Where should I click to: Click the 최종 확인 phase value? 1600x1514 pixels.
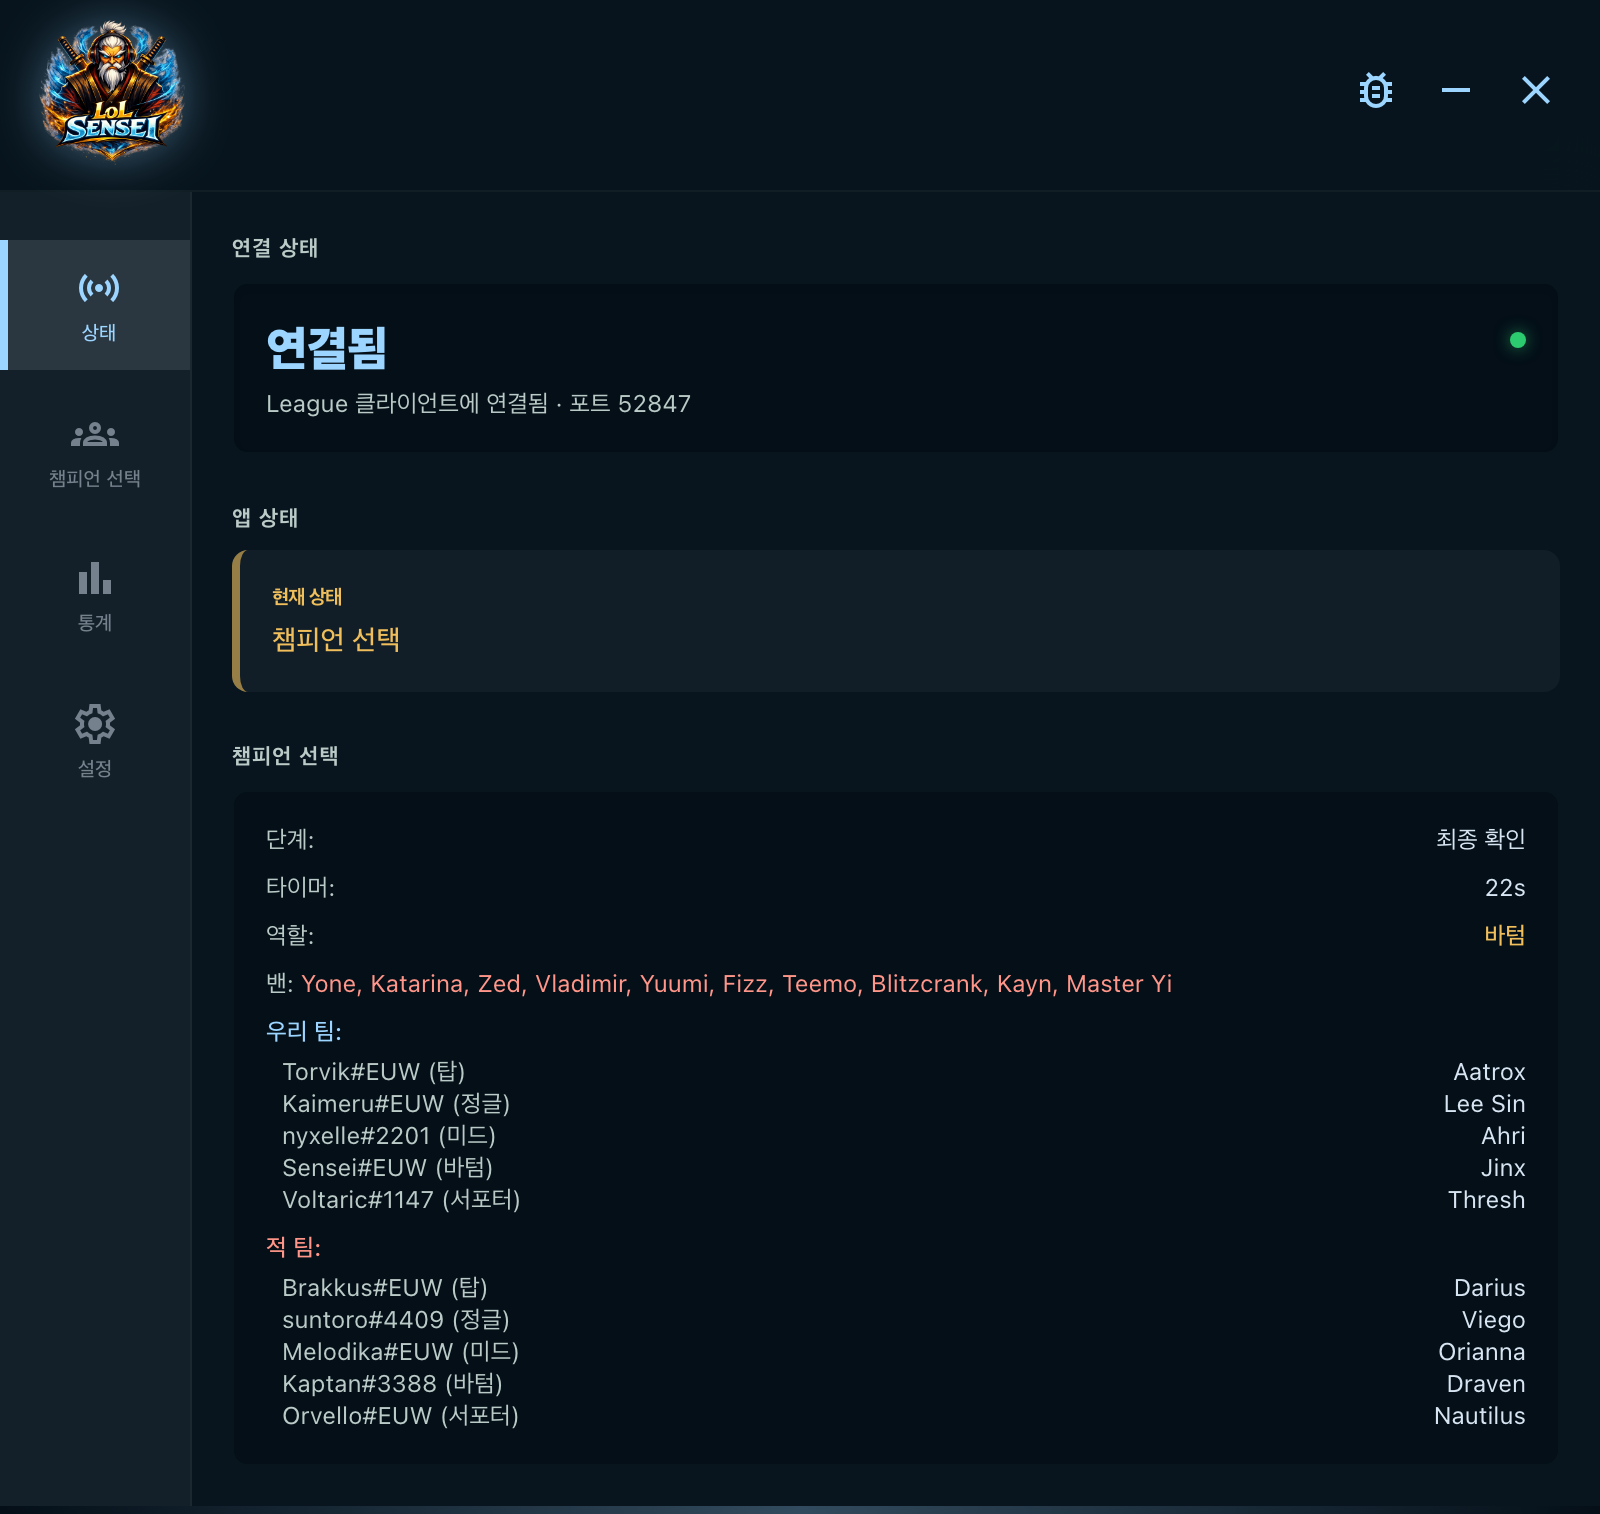[1481, 839]
